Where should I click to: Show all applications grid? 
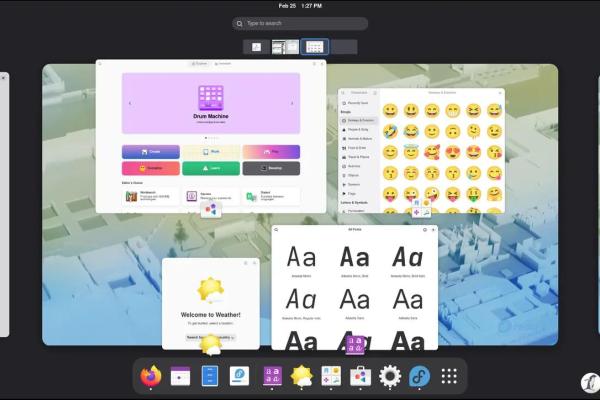point(449,376)
